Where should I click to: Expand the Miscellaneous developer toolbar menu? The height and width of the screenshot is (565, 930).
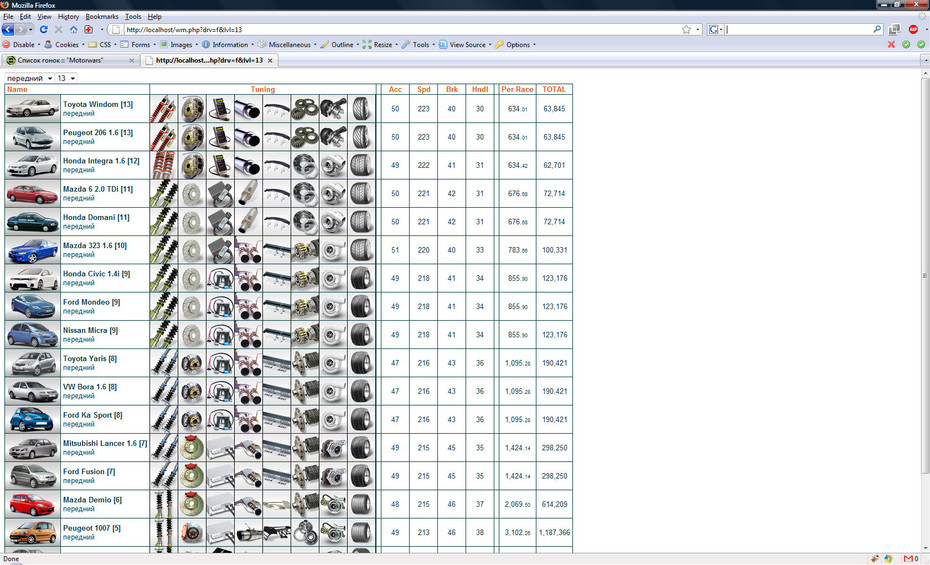[286, 44]
